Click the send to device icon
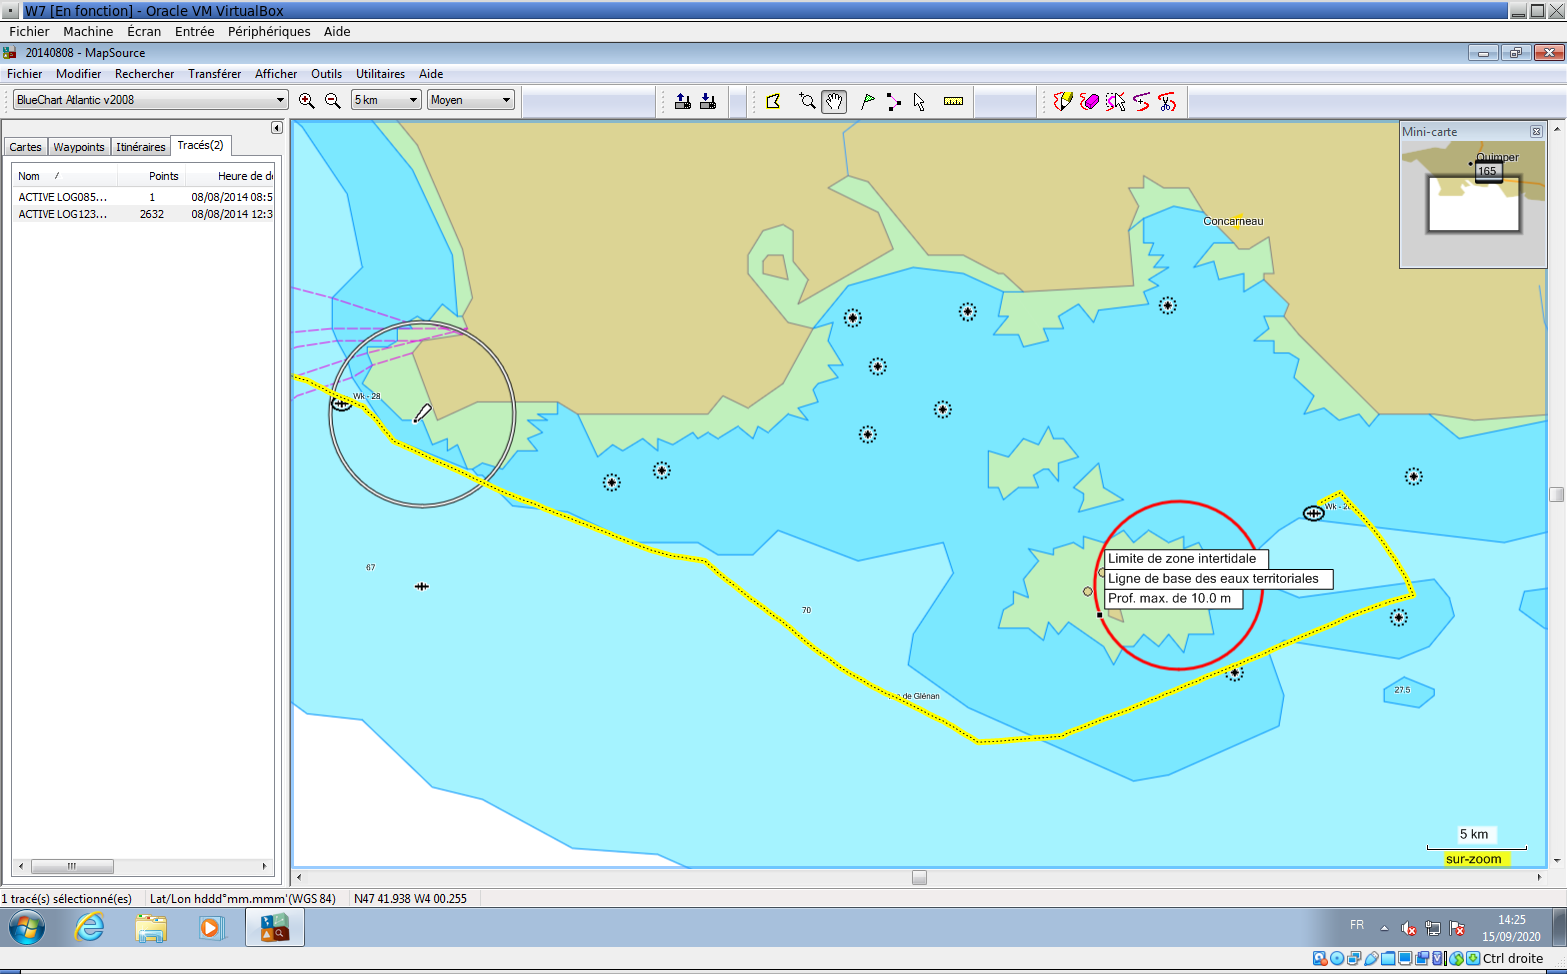The width and height of the screenshot is (1567, 974). click(683, 101)
